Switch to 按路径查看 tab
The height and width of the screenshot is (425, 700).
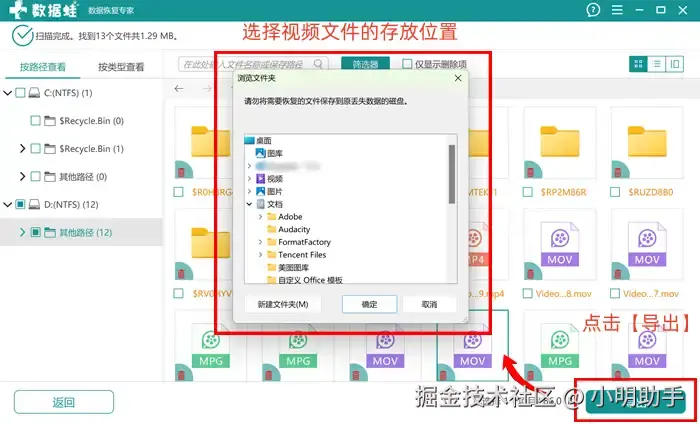pos(42,67)
